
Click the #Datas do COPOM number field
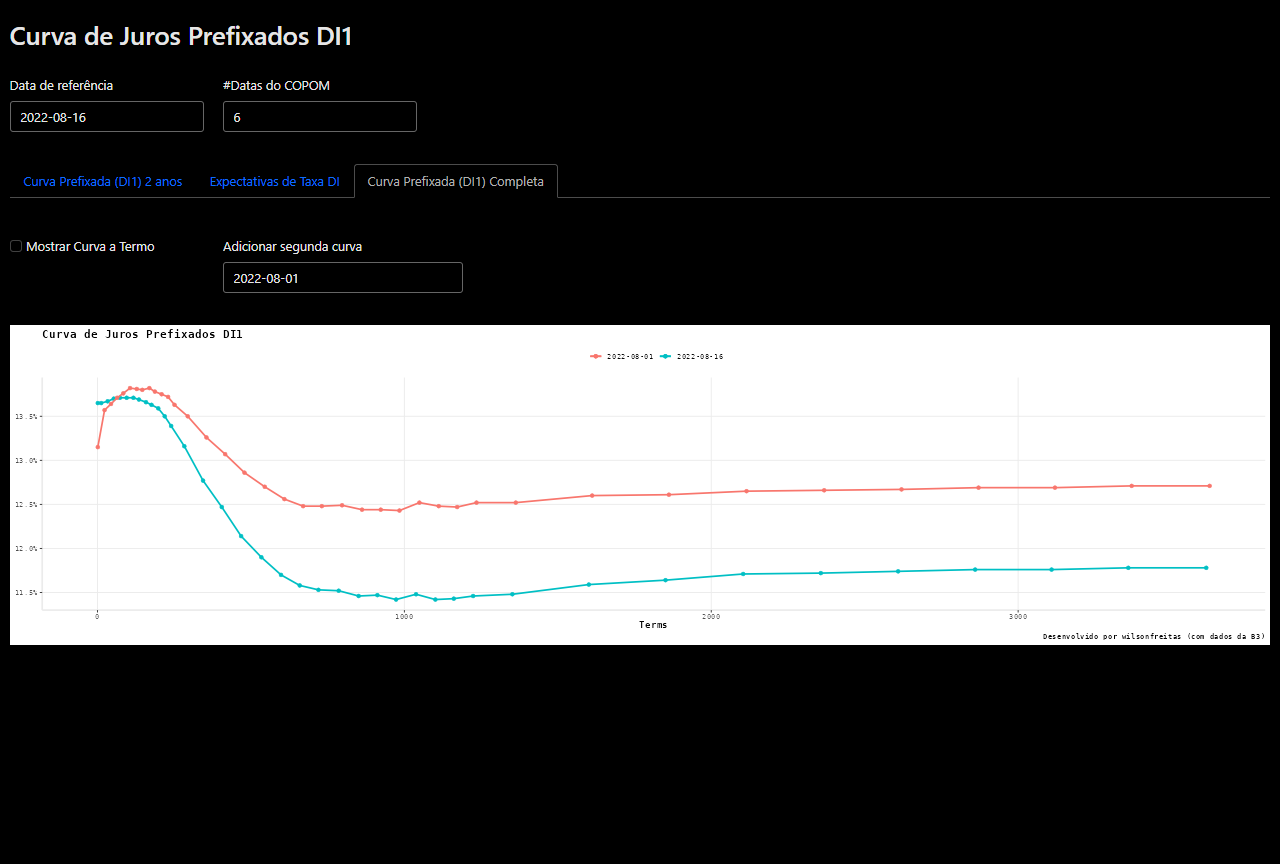coord(320,117)
